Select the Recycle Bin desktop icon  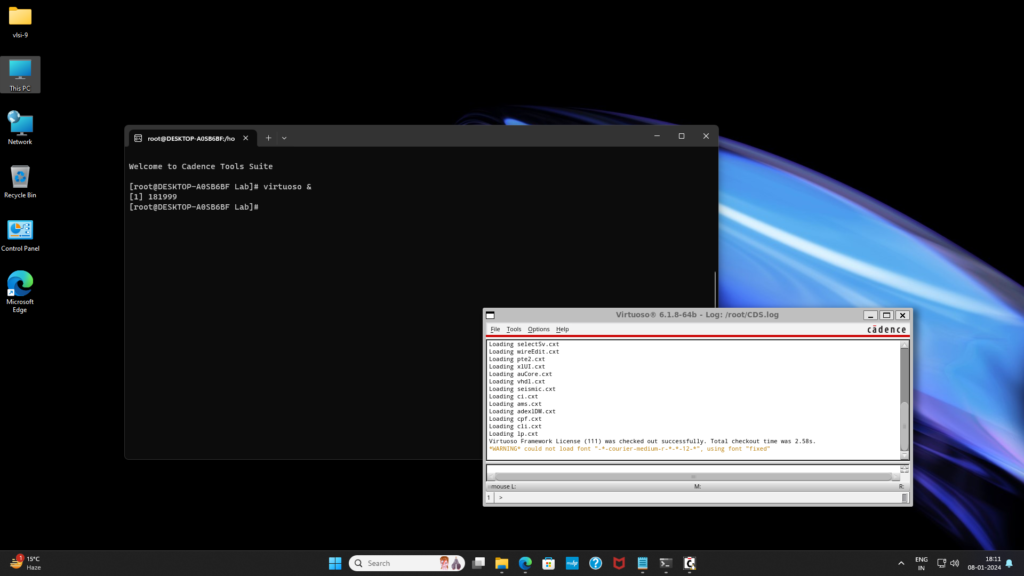point(20,181)
